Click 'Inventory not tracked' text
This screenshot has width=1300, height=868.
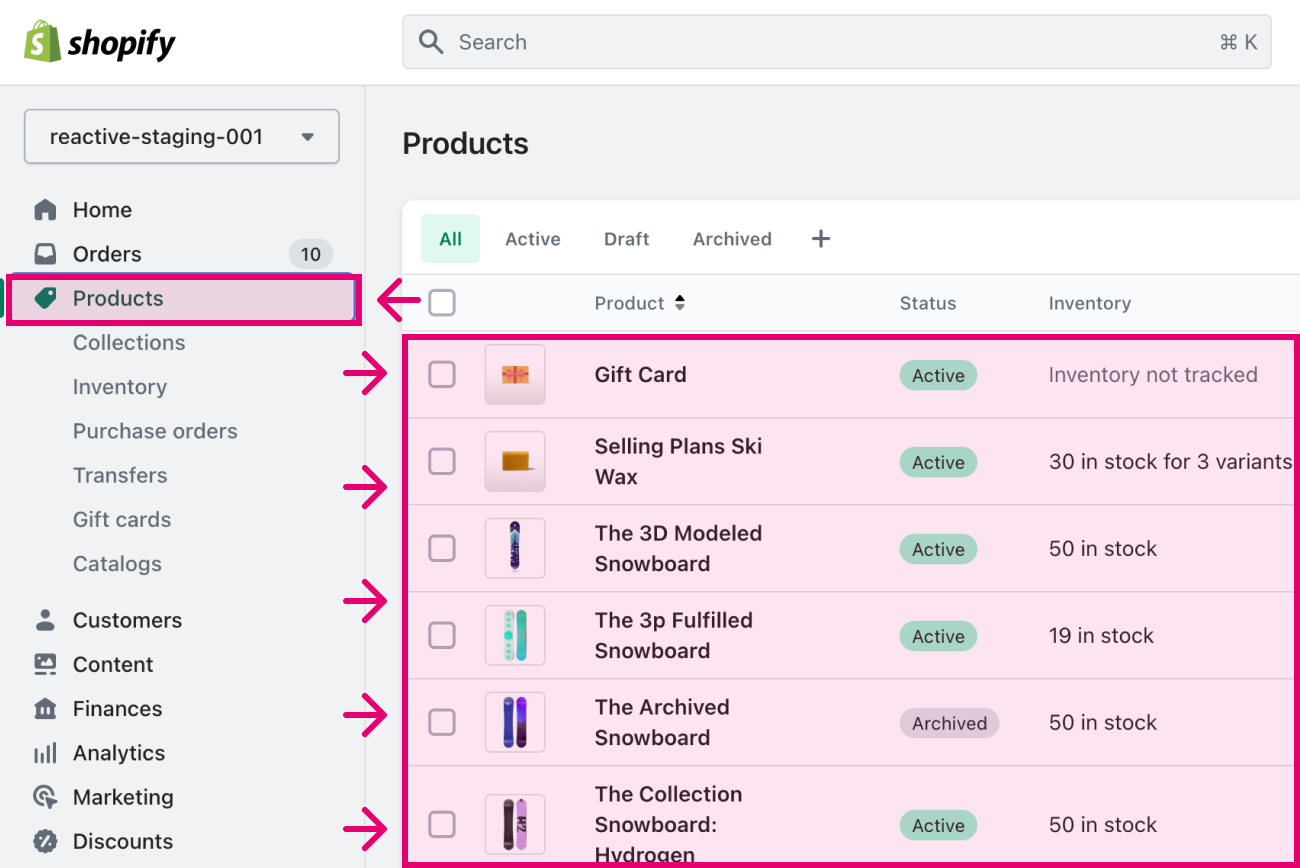[x=1153, y=375]
